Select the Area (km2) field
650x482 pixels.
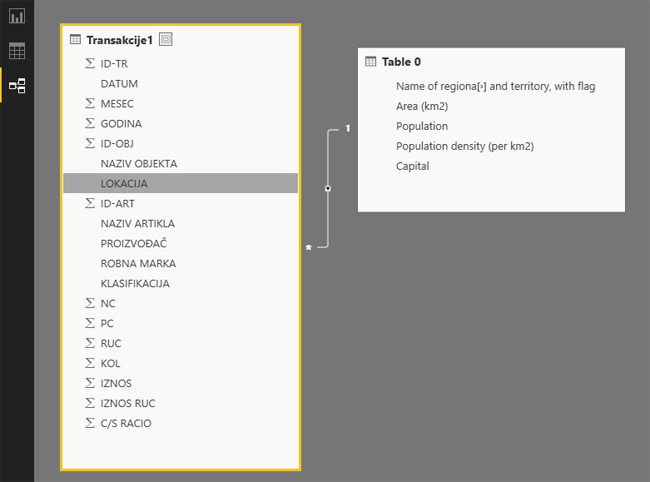[421, 106]
